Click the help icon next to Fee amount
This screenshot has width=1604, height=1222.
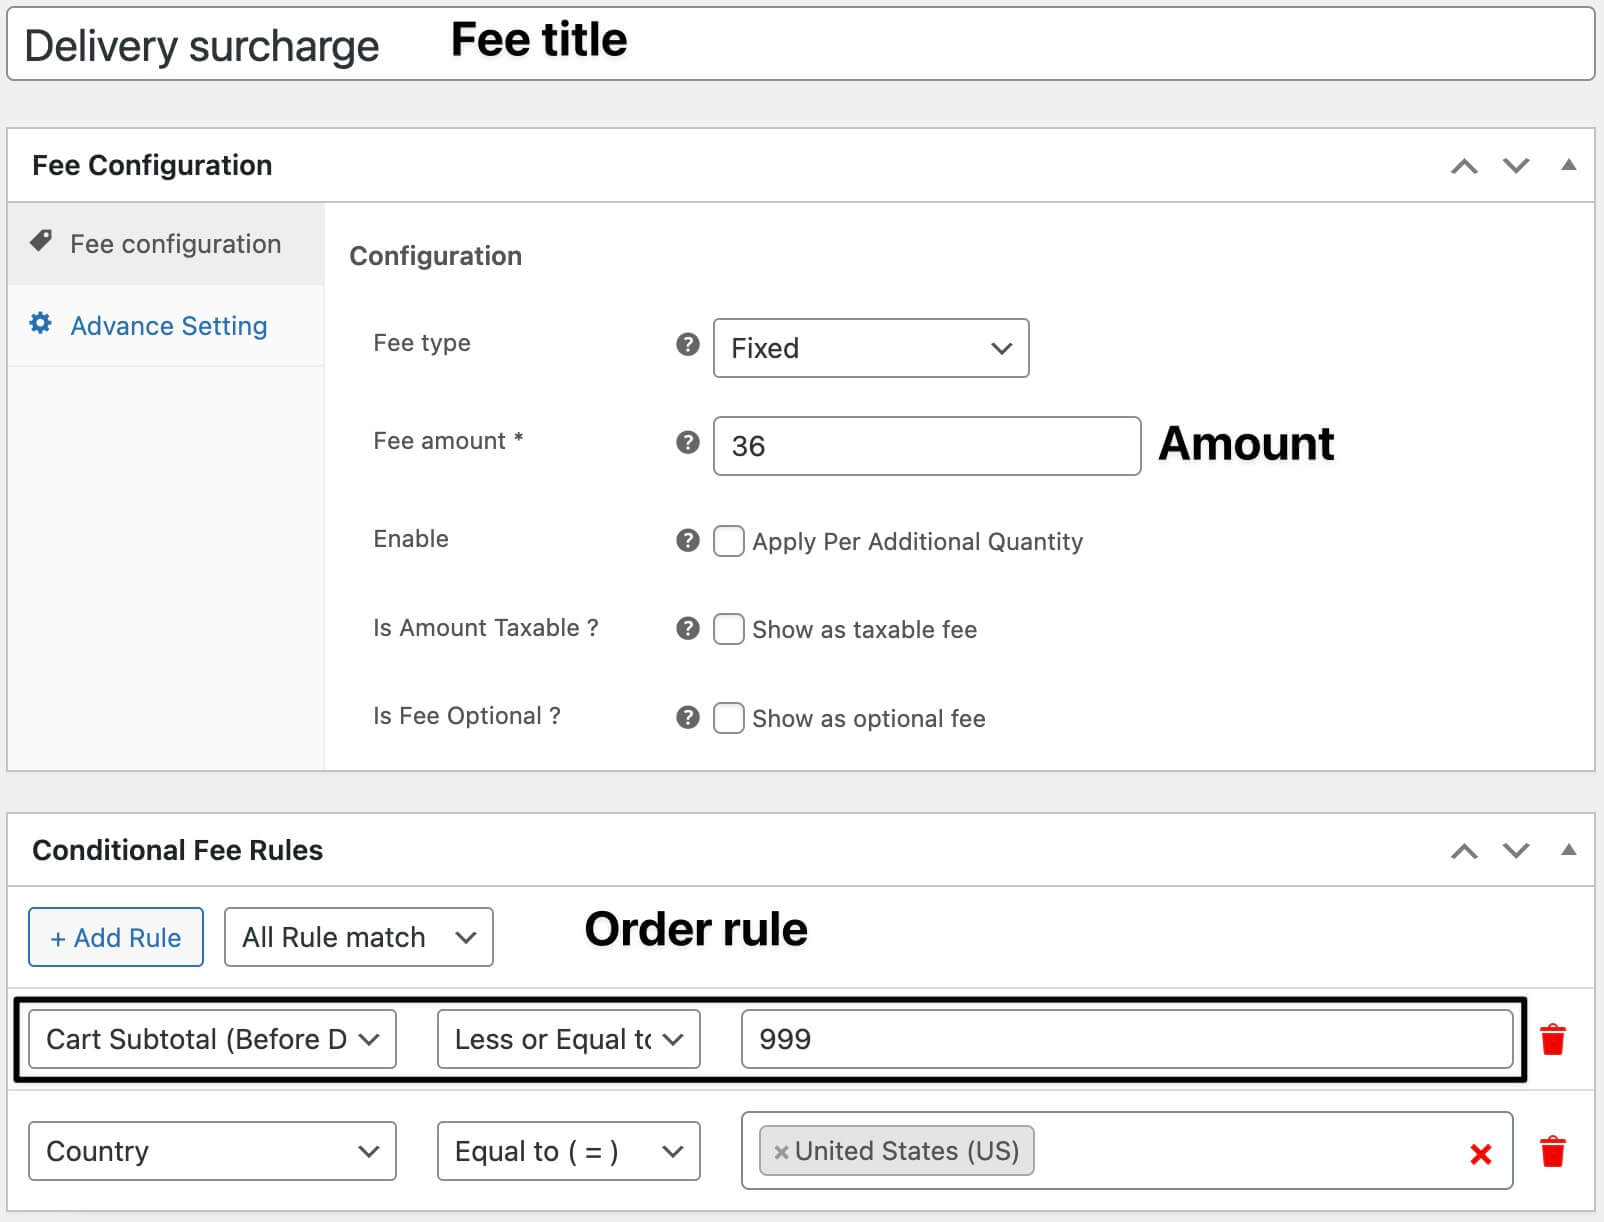click(x=687, y=441)
